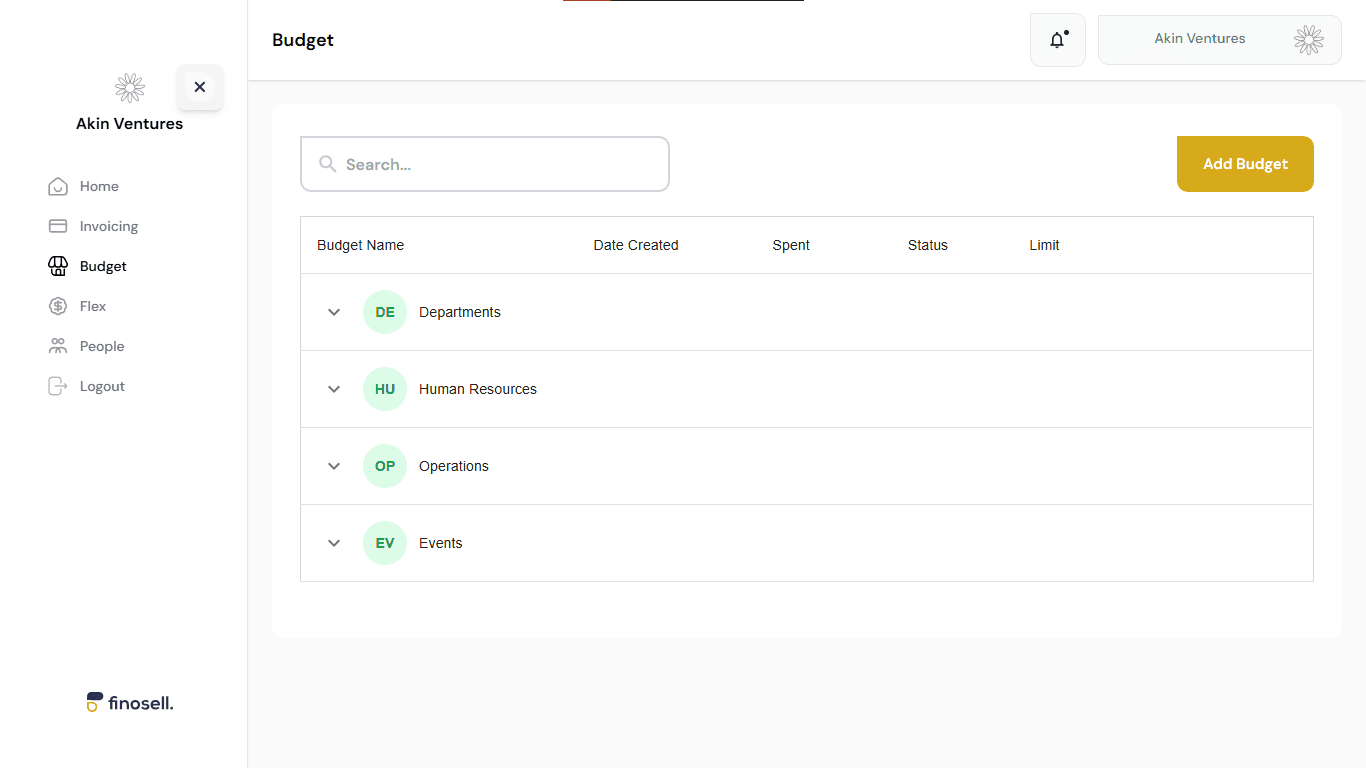Click the Invoicing card icon

(x=58, y=226)
